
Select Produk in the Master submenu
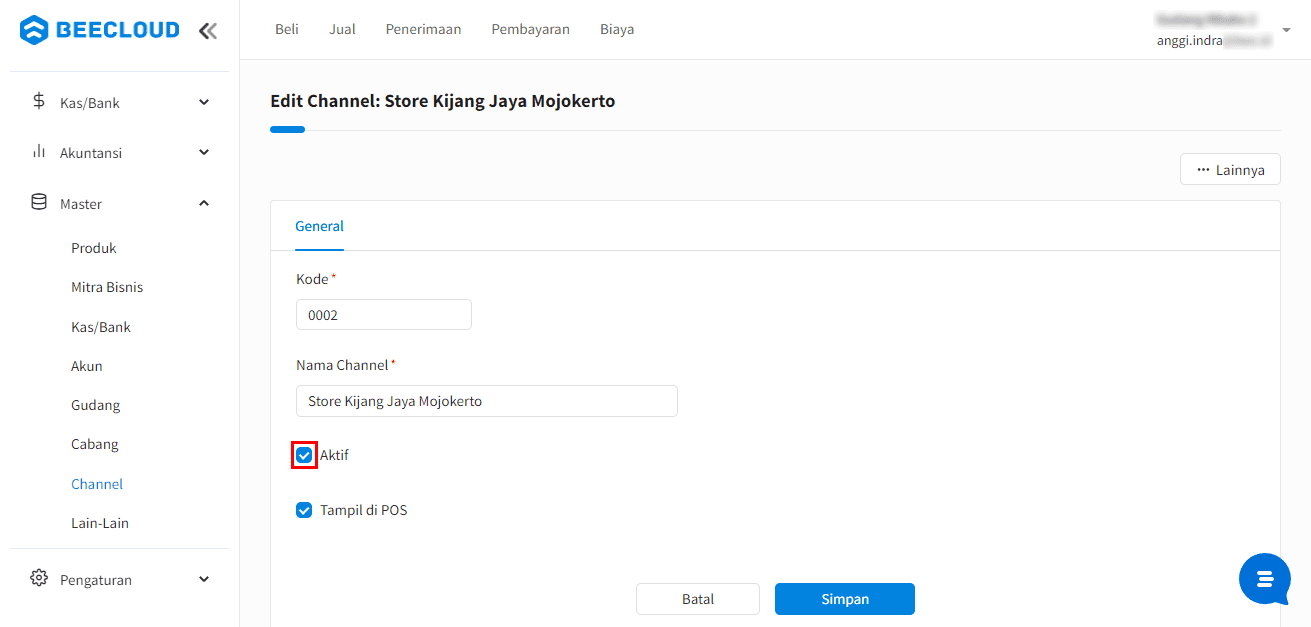(94, 248)
